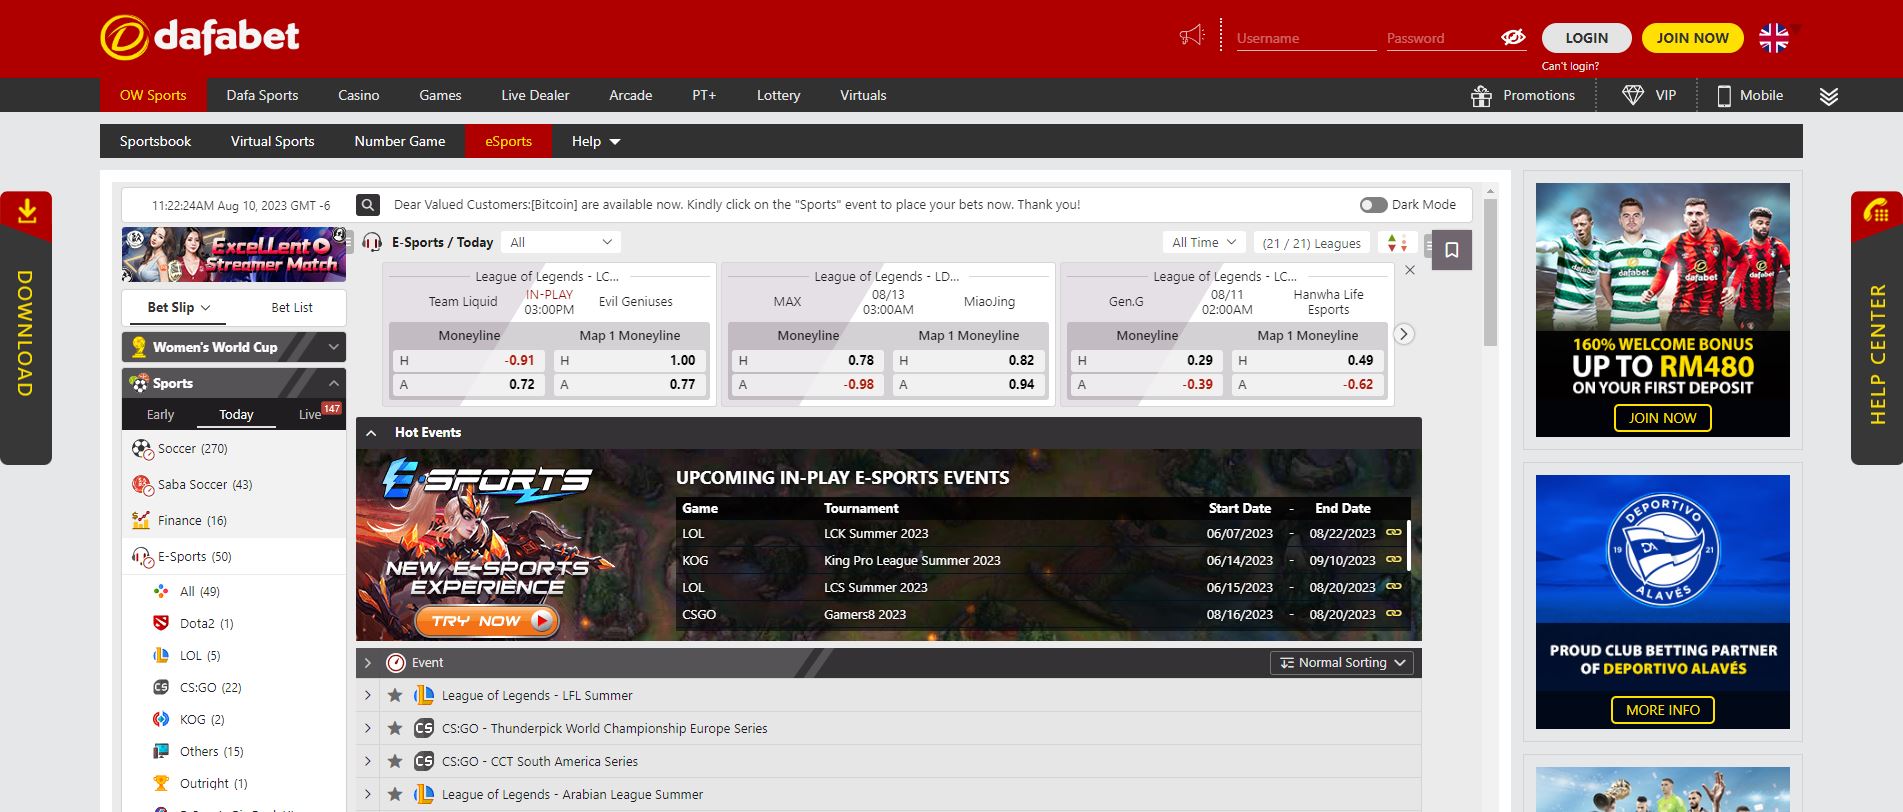The image size is (1903, 812).
Task: Click the Promotions gift icon
Action: click(1481, 96)
